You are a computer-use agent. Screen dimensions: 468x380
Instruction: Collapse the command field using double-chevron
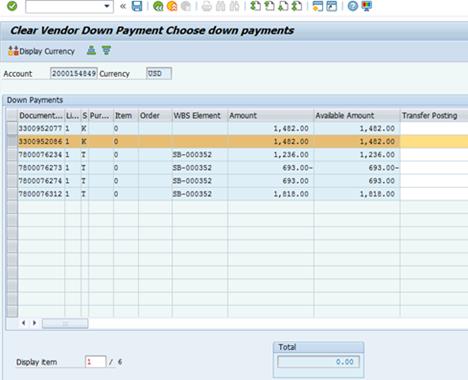point(123,6)
